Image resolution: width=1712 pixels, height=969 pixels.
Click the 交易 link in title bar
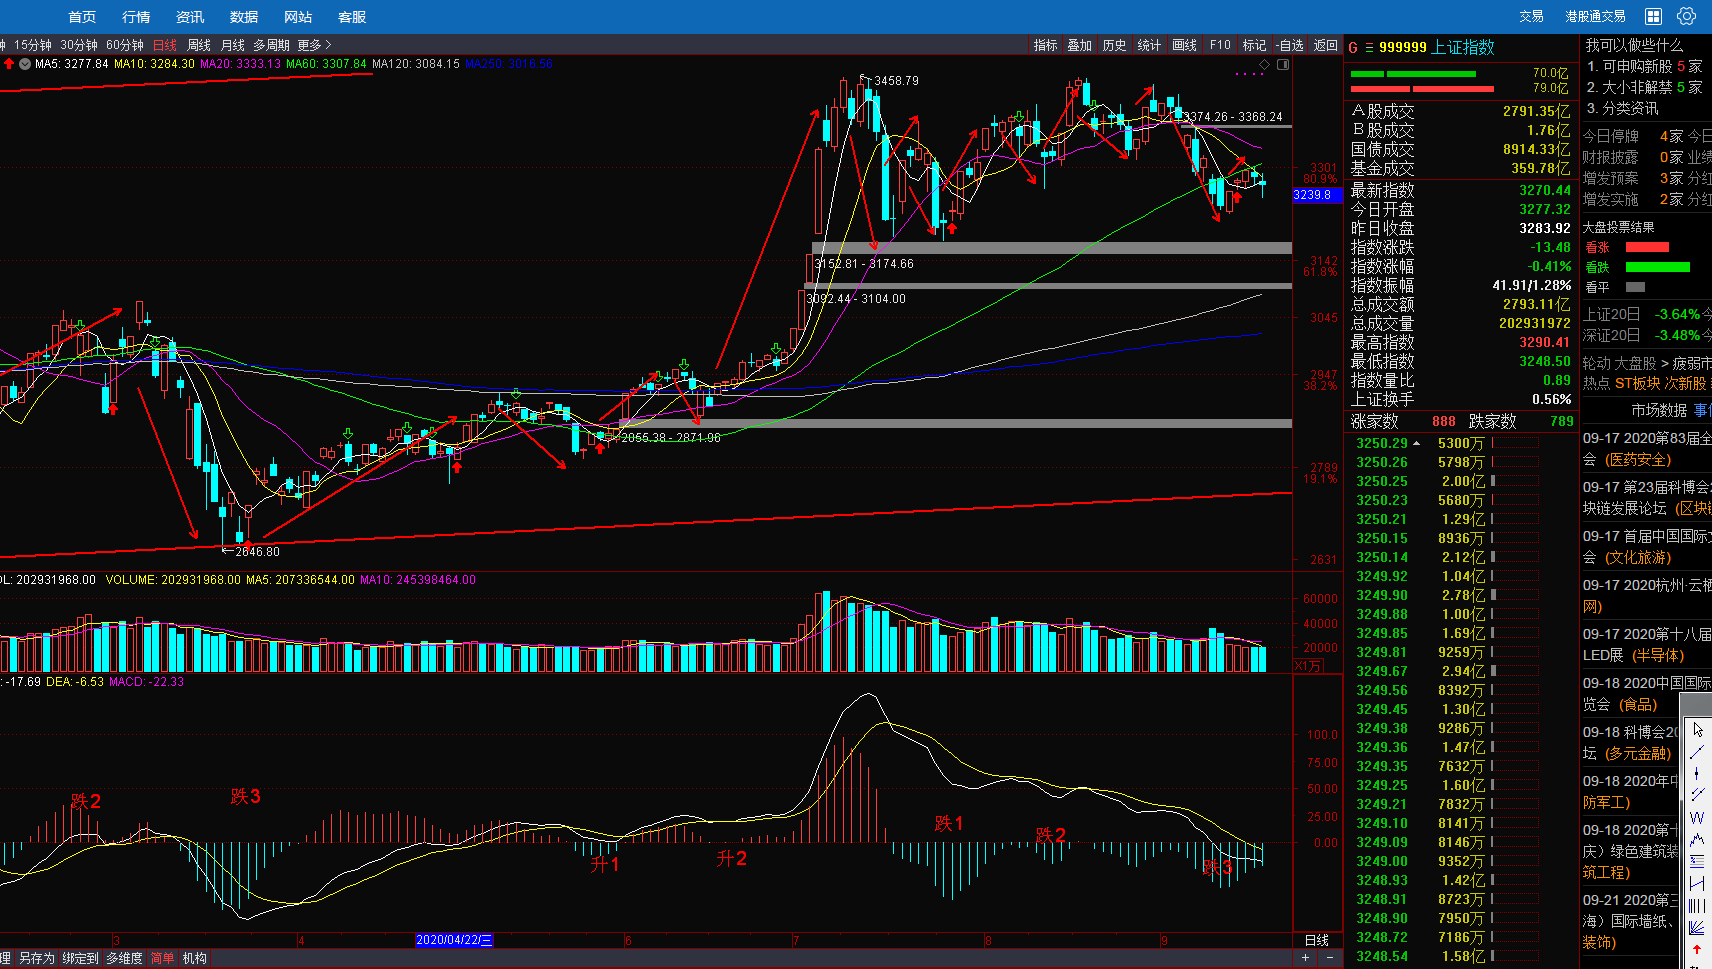click(x=1531, y=16)
